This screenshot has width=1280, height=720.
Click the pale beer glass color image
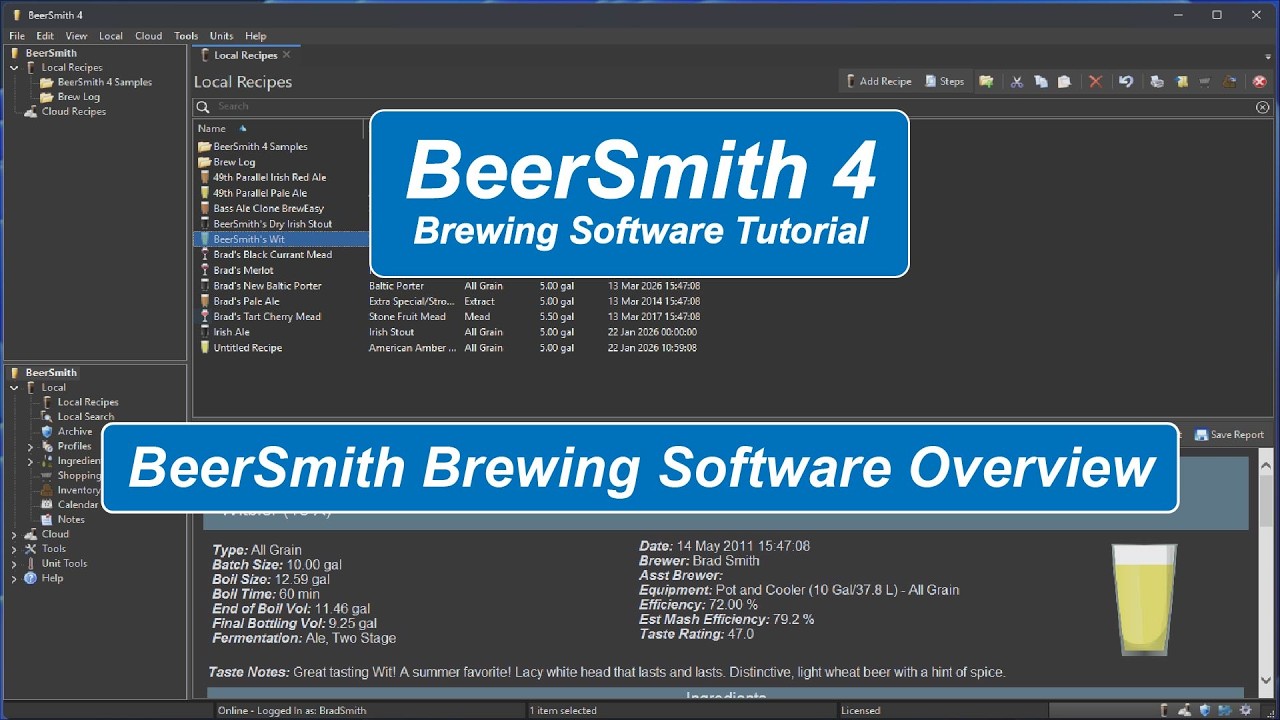pos(1146,600)
